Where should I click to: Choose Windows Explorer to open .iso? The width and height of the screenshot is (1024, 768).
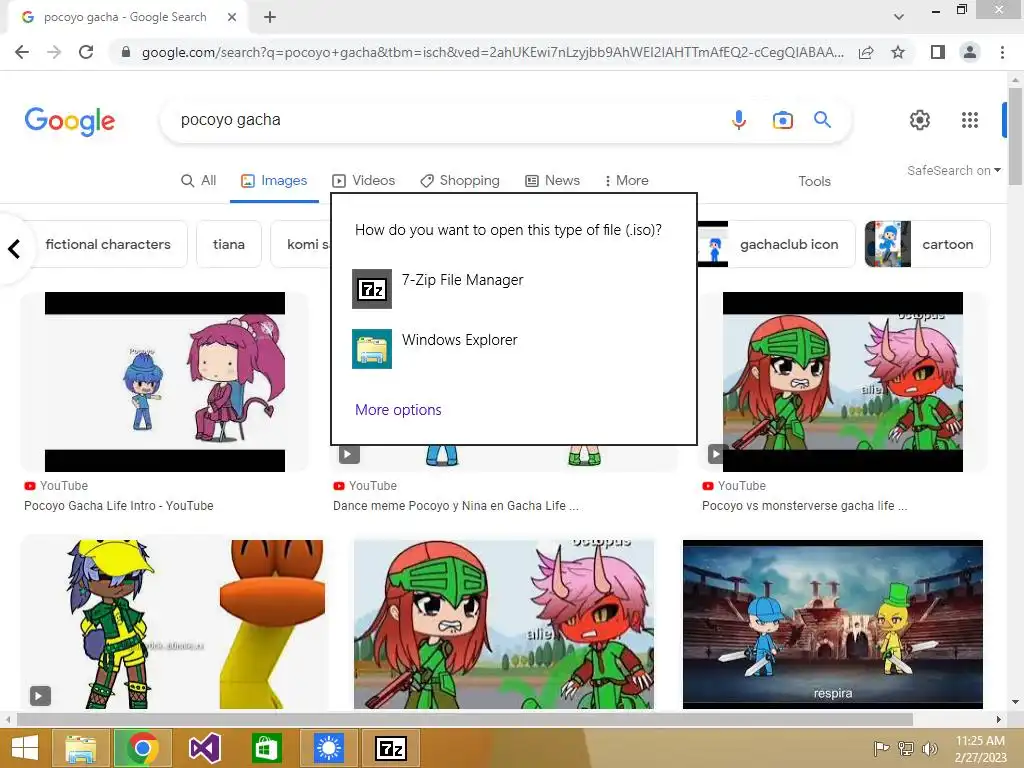click(514, 349)
